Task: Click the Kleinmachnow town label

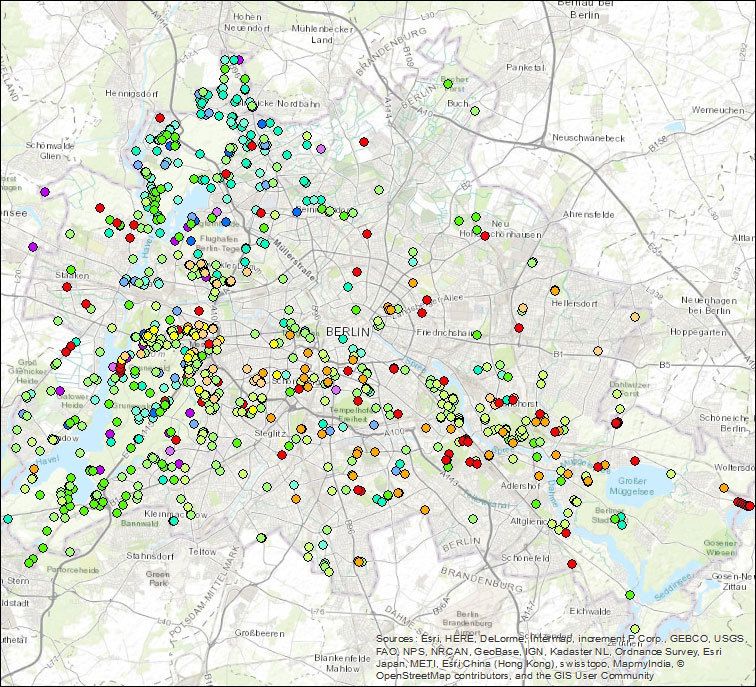Action: click(x=176, y=514)
